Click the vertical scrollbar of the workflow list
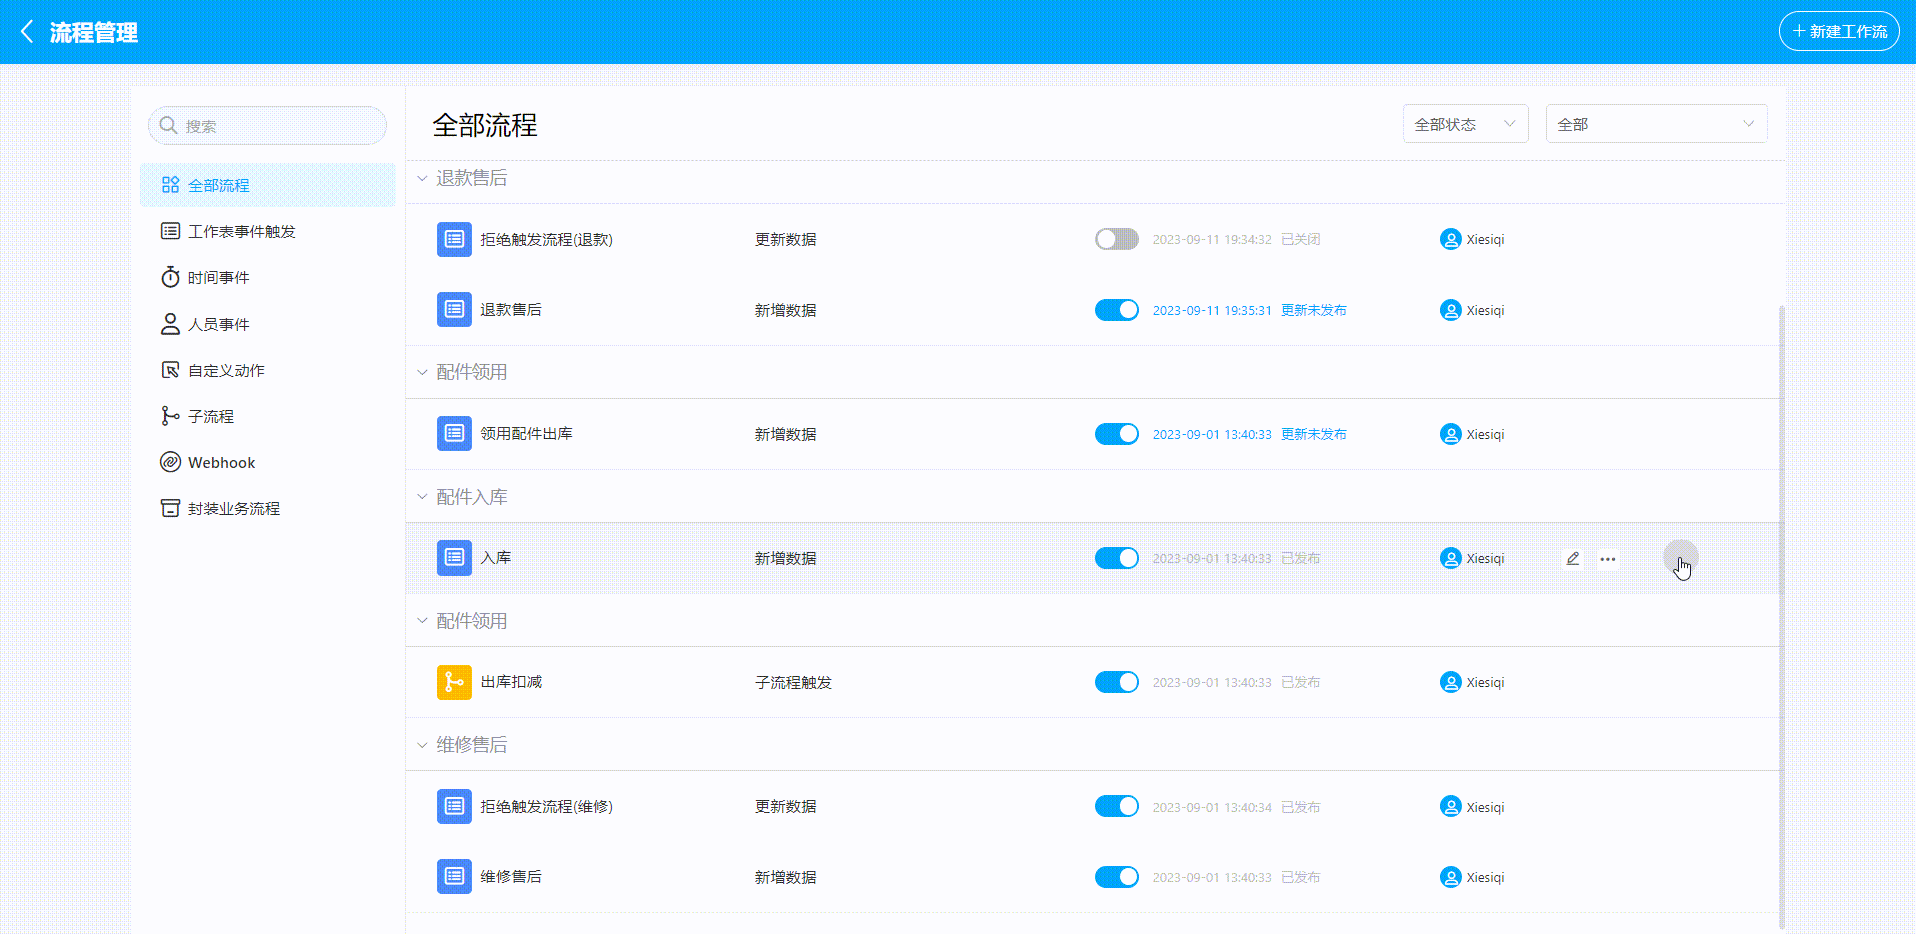Image resolution: width=1916 pixels, height=934 pixels. click(x=1782, y=616)
